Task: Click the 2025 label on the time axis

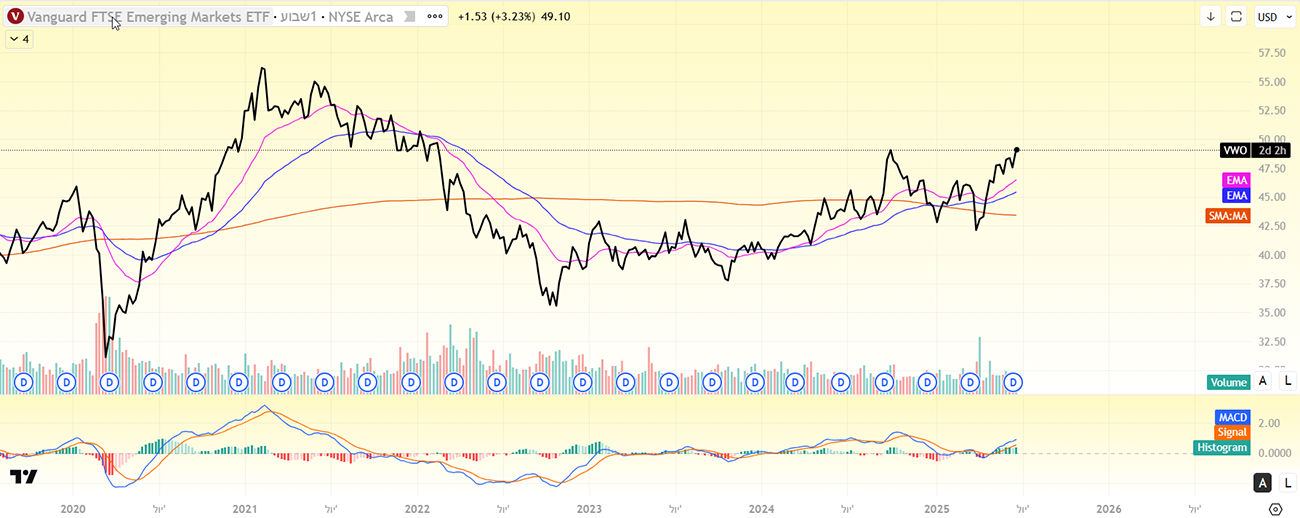Action: point(937,509)
